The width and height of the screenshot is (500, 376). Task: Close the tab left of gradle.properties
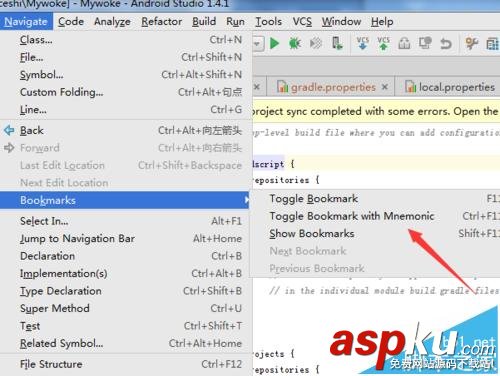257,87
